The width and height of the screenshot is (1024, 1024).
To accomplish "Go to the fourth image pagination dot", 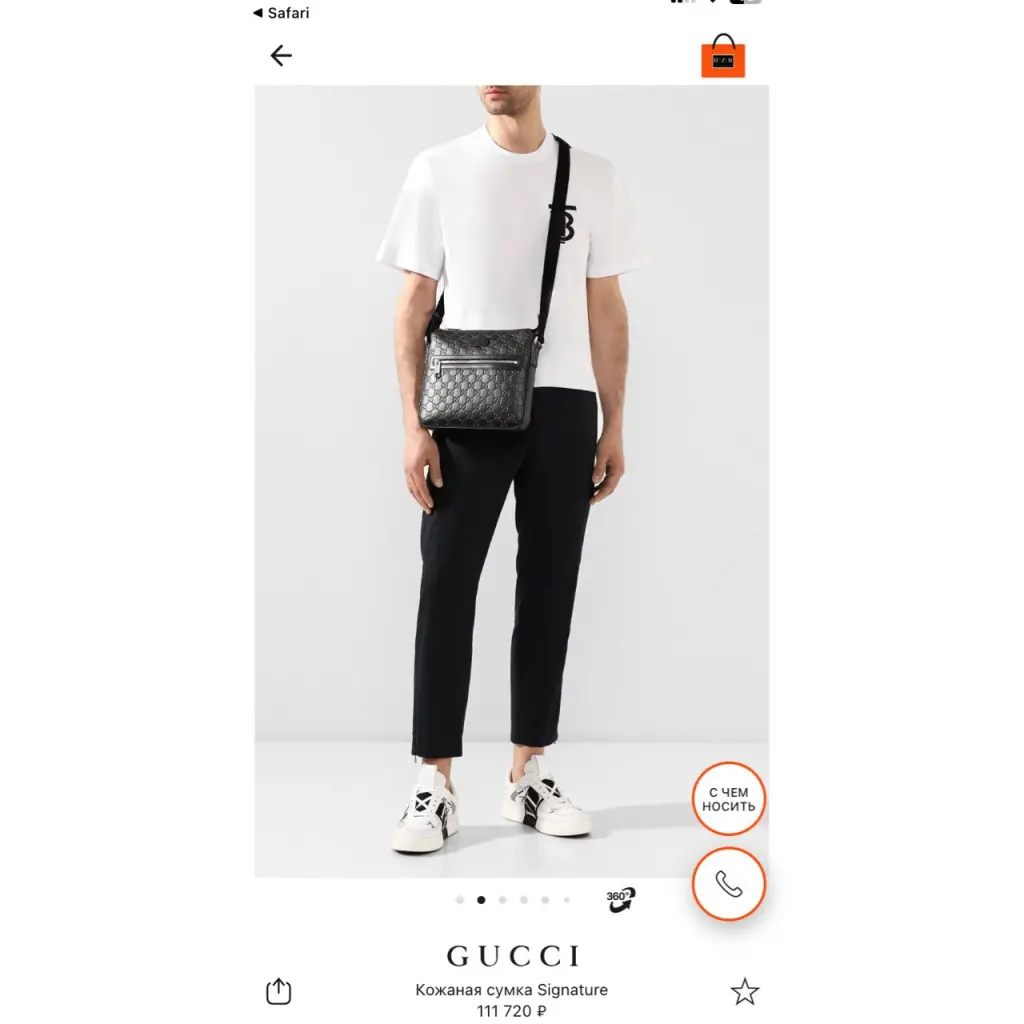I will coord(524,900).
